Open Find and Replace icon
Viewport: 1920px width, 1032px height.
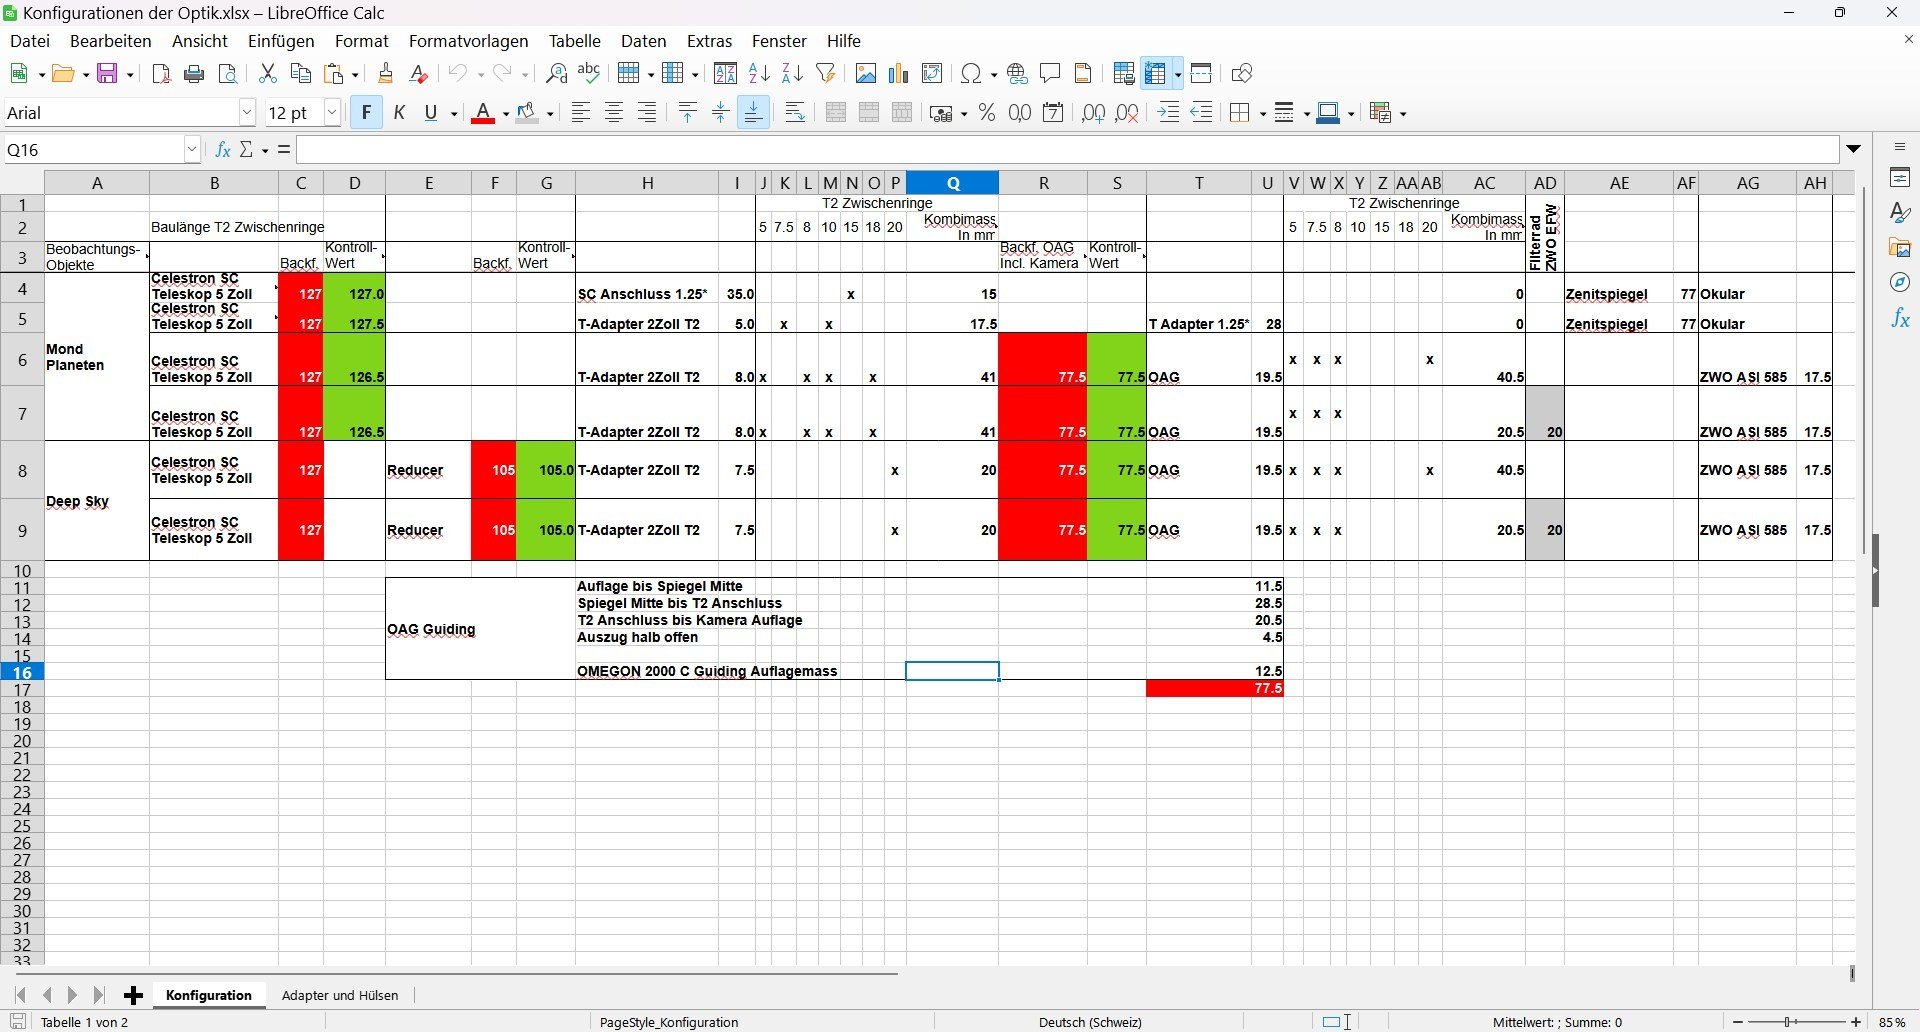557,73
